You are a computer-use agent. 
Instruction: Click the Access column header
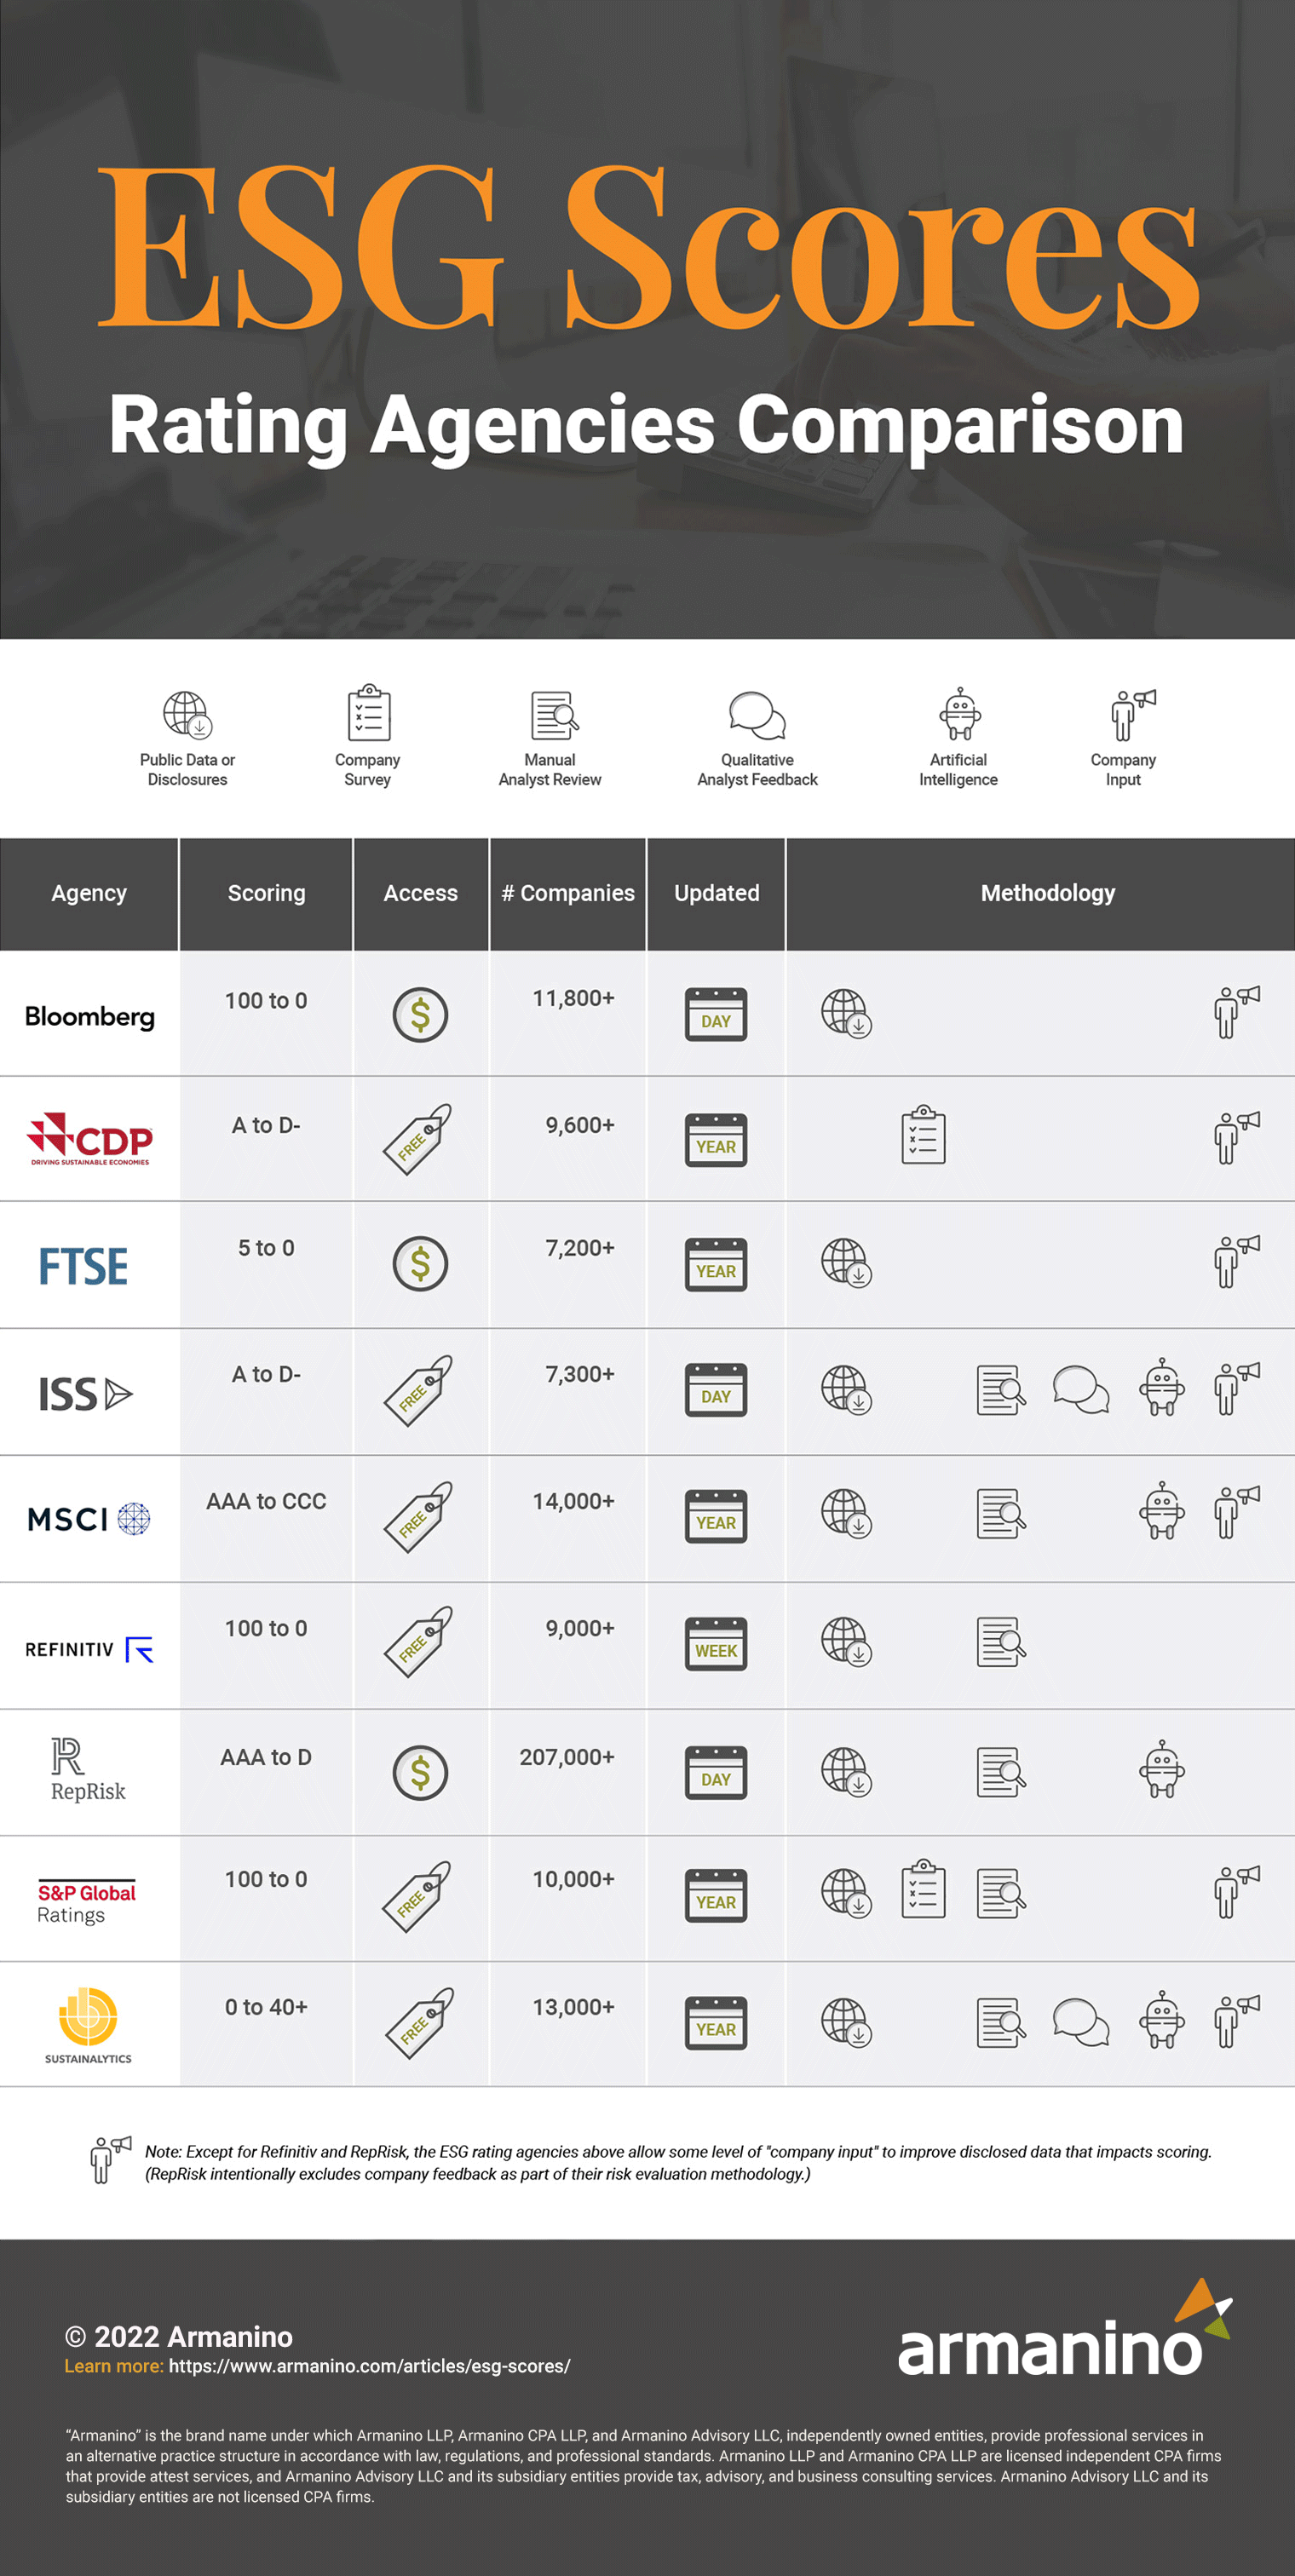[x=421, y=893]
